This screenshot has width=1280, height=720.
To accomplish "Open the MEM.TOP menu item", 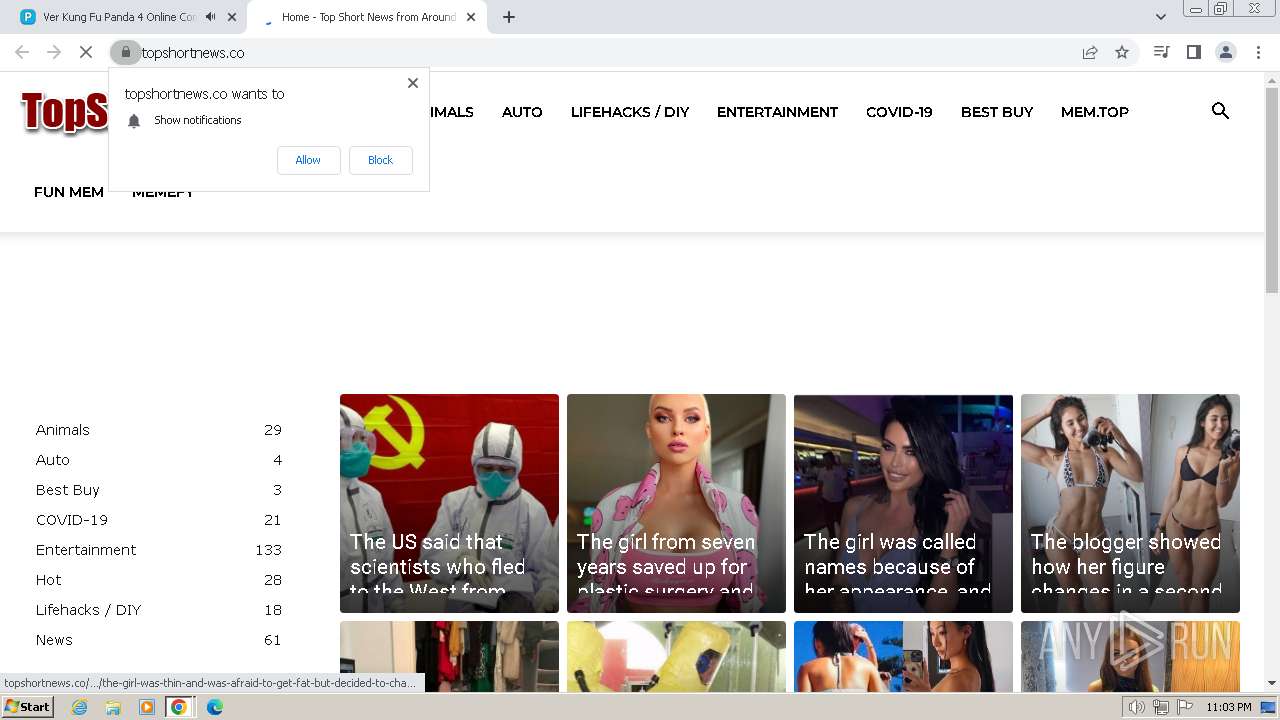I will click(1095, 112).
